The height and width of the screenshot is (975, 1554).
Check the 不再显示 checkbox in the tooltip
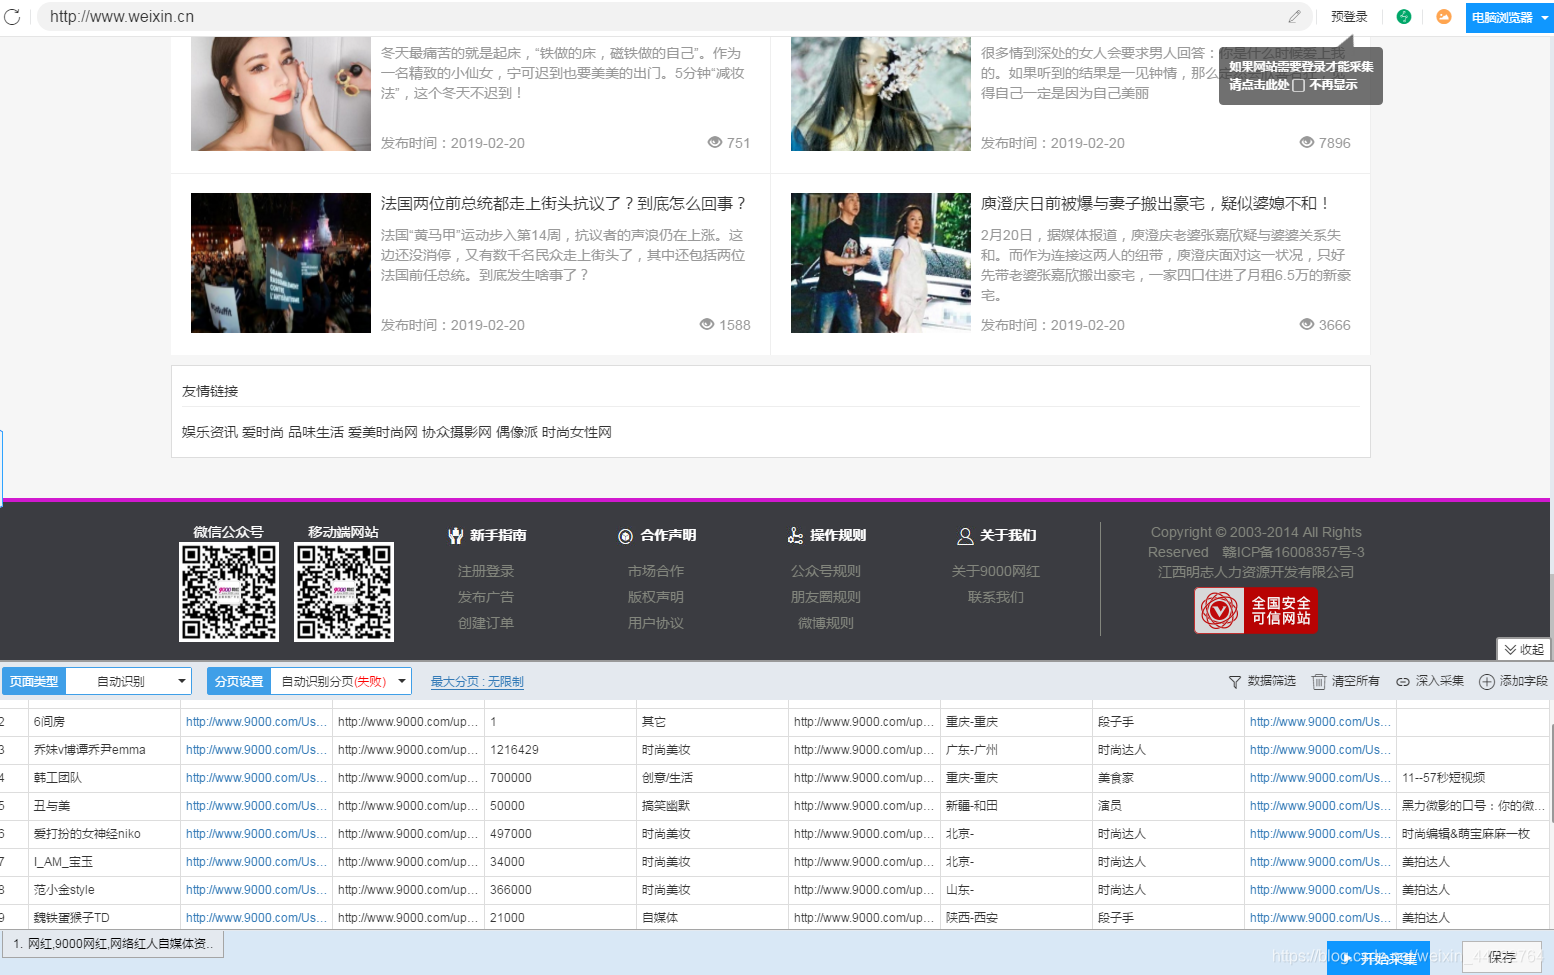[1298, 85]
